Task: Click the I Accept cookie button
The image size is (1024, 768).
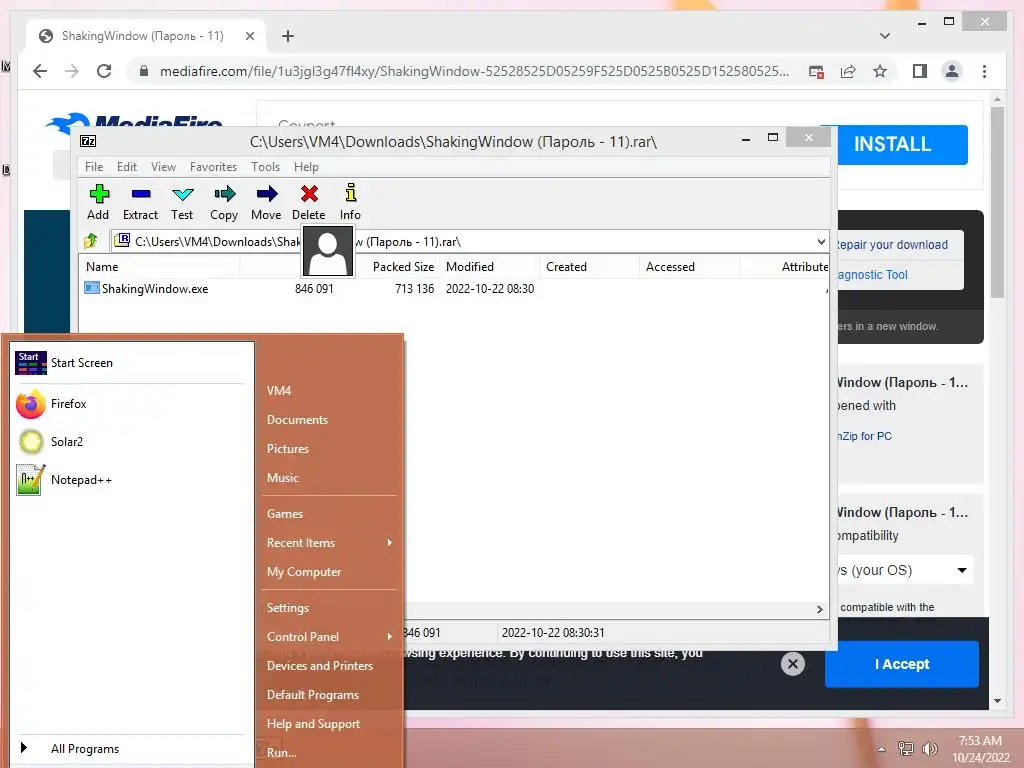Action: click(902, 664)
